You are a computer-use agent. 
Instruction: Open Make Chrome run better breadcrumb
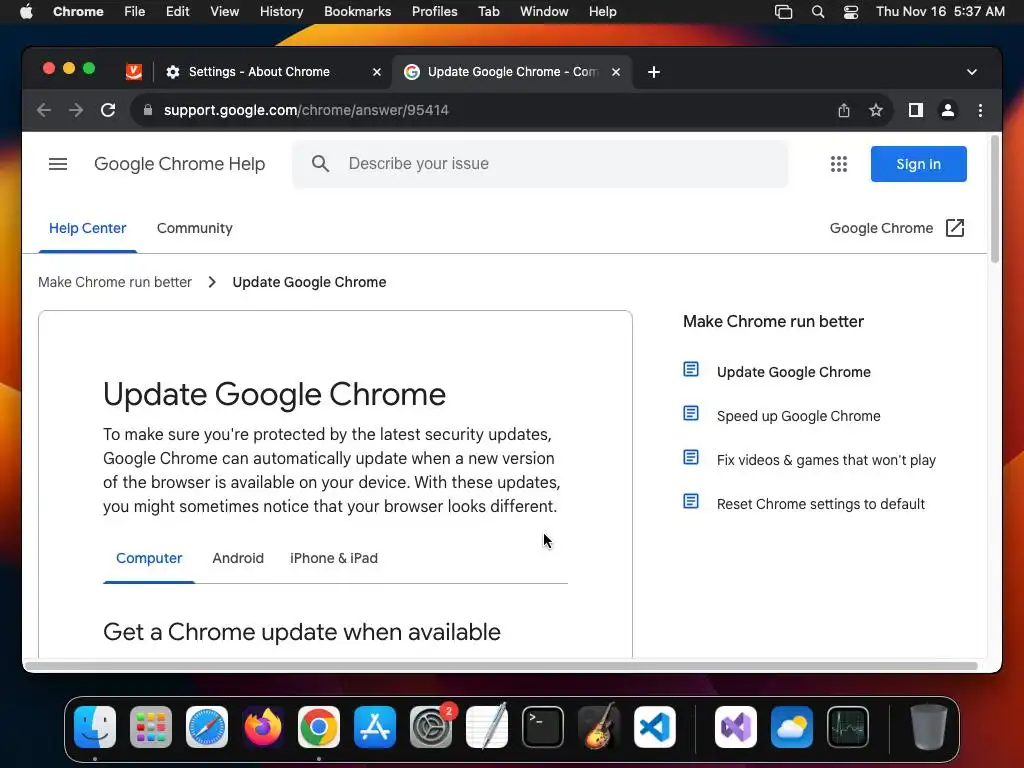115,282
